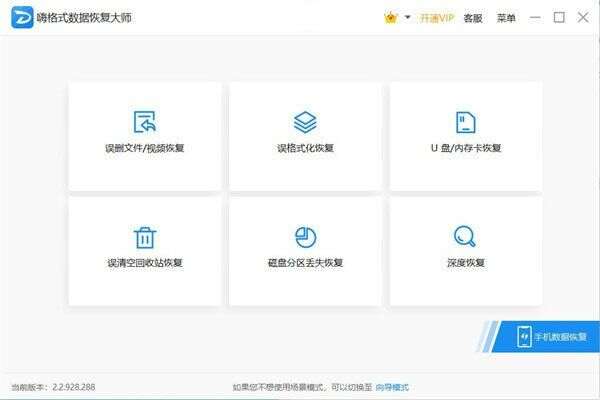
Task: Select the 误格式化恢复 layers icon
Action: pyautogui.click(x=305, y=122)
